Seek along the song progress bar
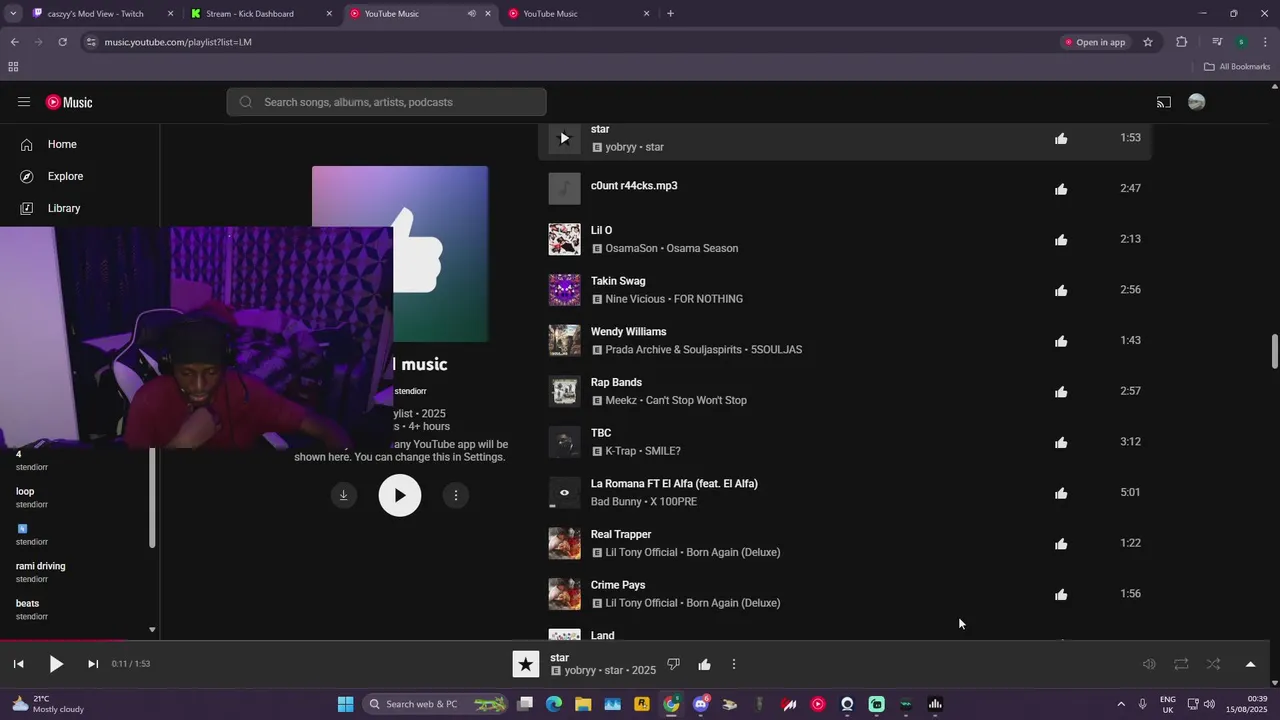The height and width of the screenshot is (720, 1280). pos(635,641)
